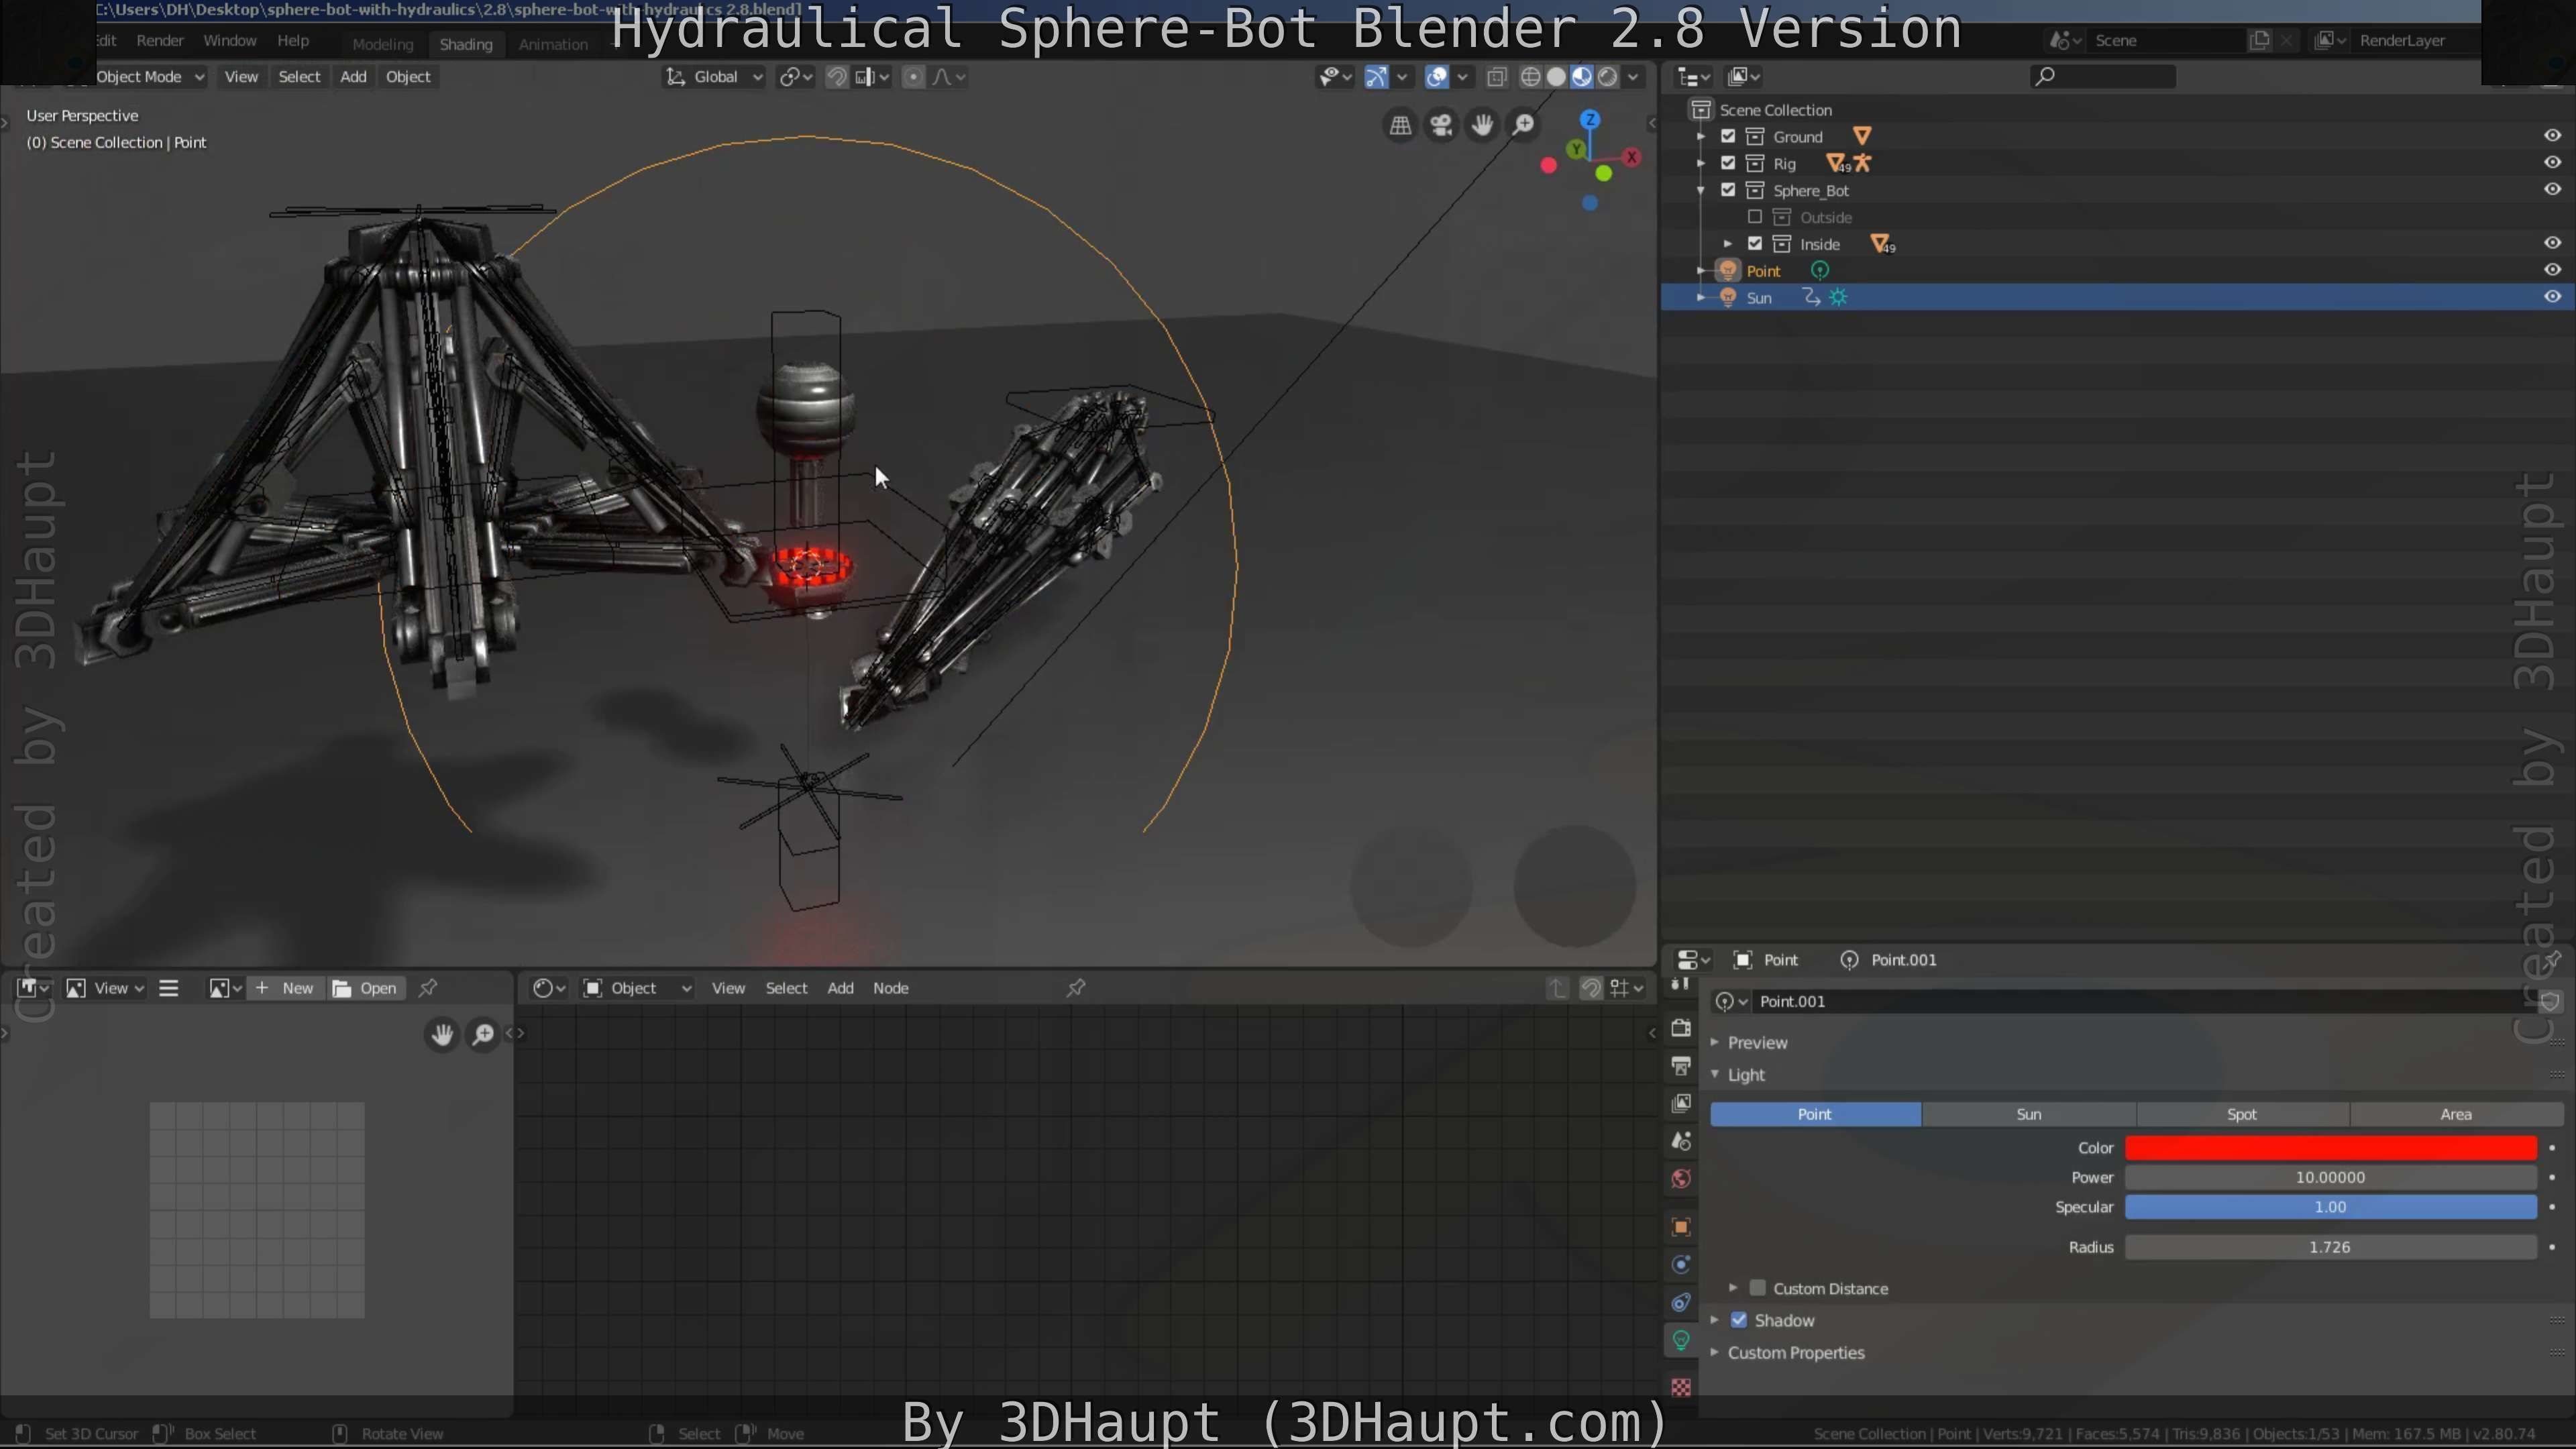Click the pan hand in image editor
The width and height of the screenshot is (2576, 1449).
click(442, 1034)
